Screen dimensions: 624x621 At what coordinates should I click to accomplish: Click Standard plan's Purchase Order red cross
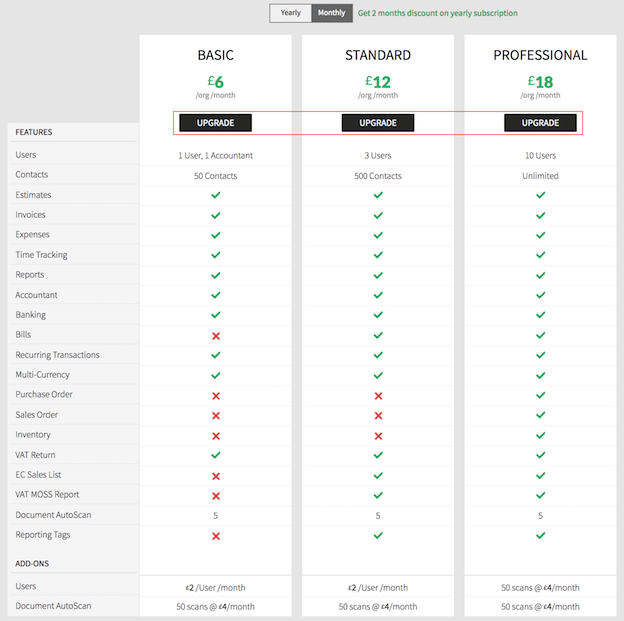pyautogui.click(x=378, y=395)
